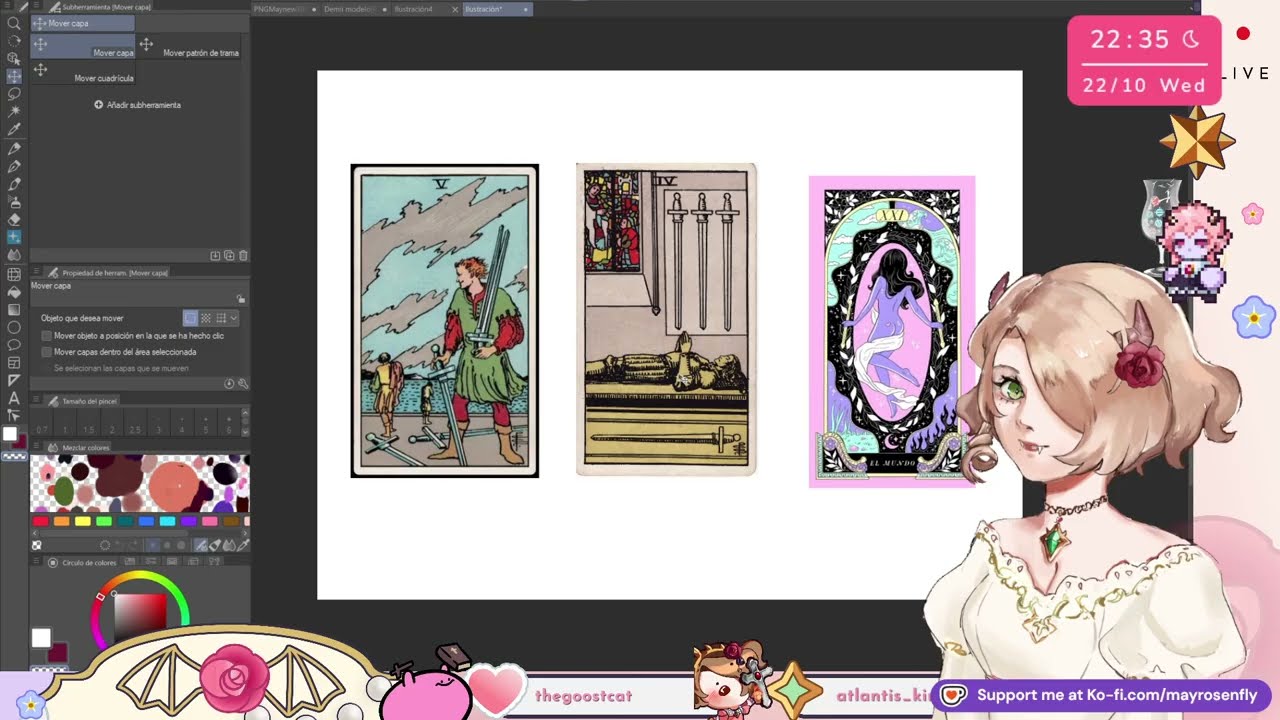The height and width of the screenshot is (720, 1280).
Task: Select the Frame border tool
Action: tap(14, 363)
